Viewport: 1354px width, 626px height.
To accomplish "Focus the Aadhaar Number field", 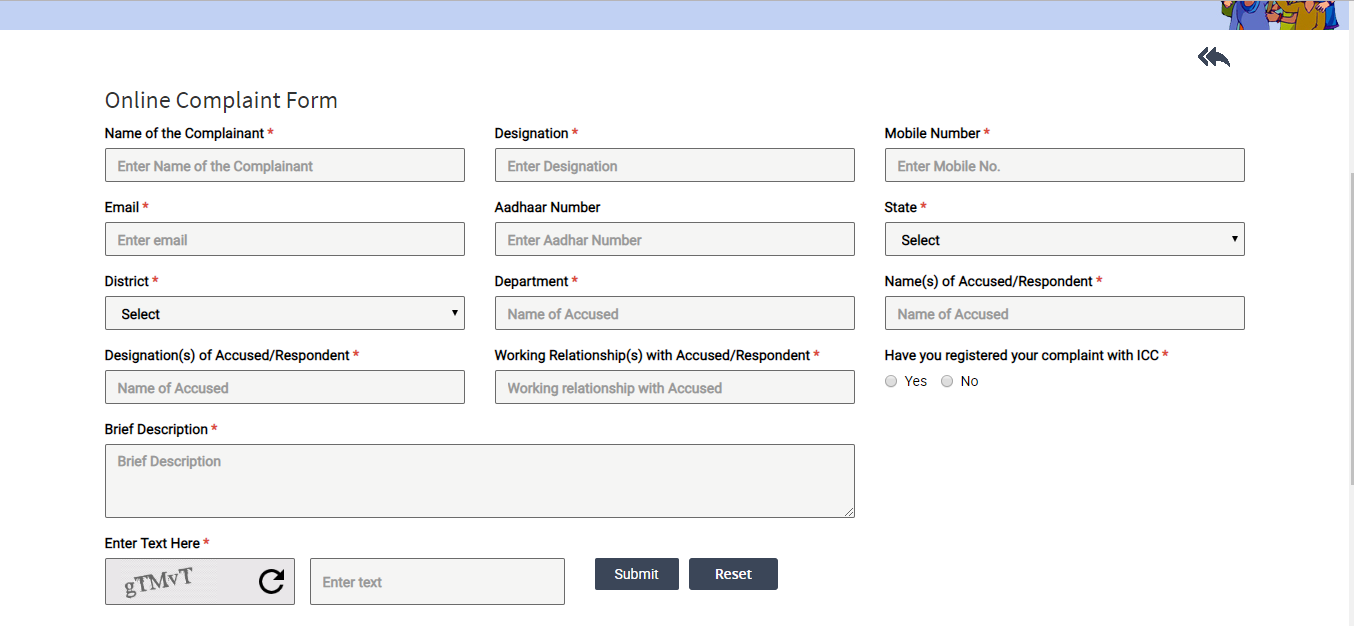I will [x=674, y=240].
